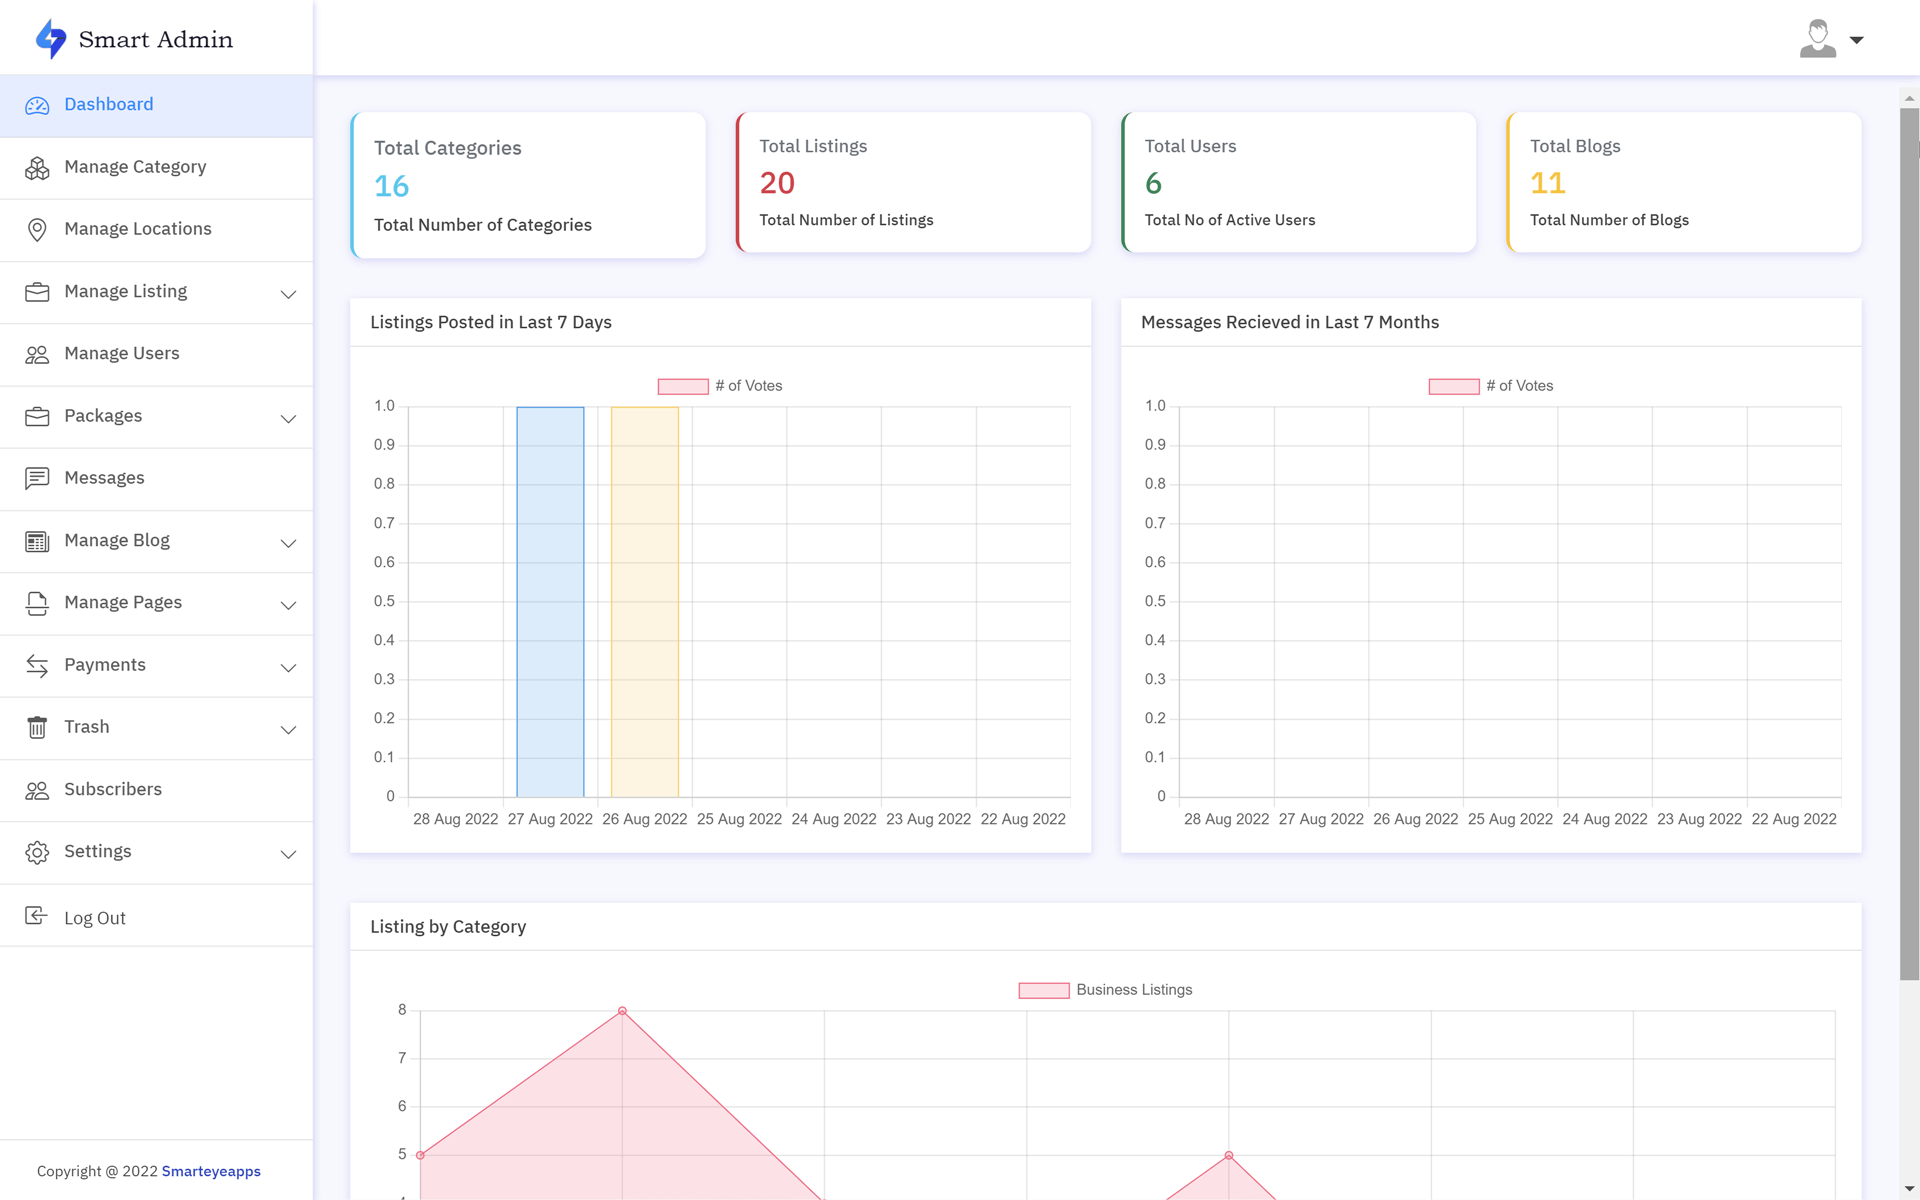
Task: Go to Manage Users menu item
Action: (x=121, y=354)
